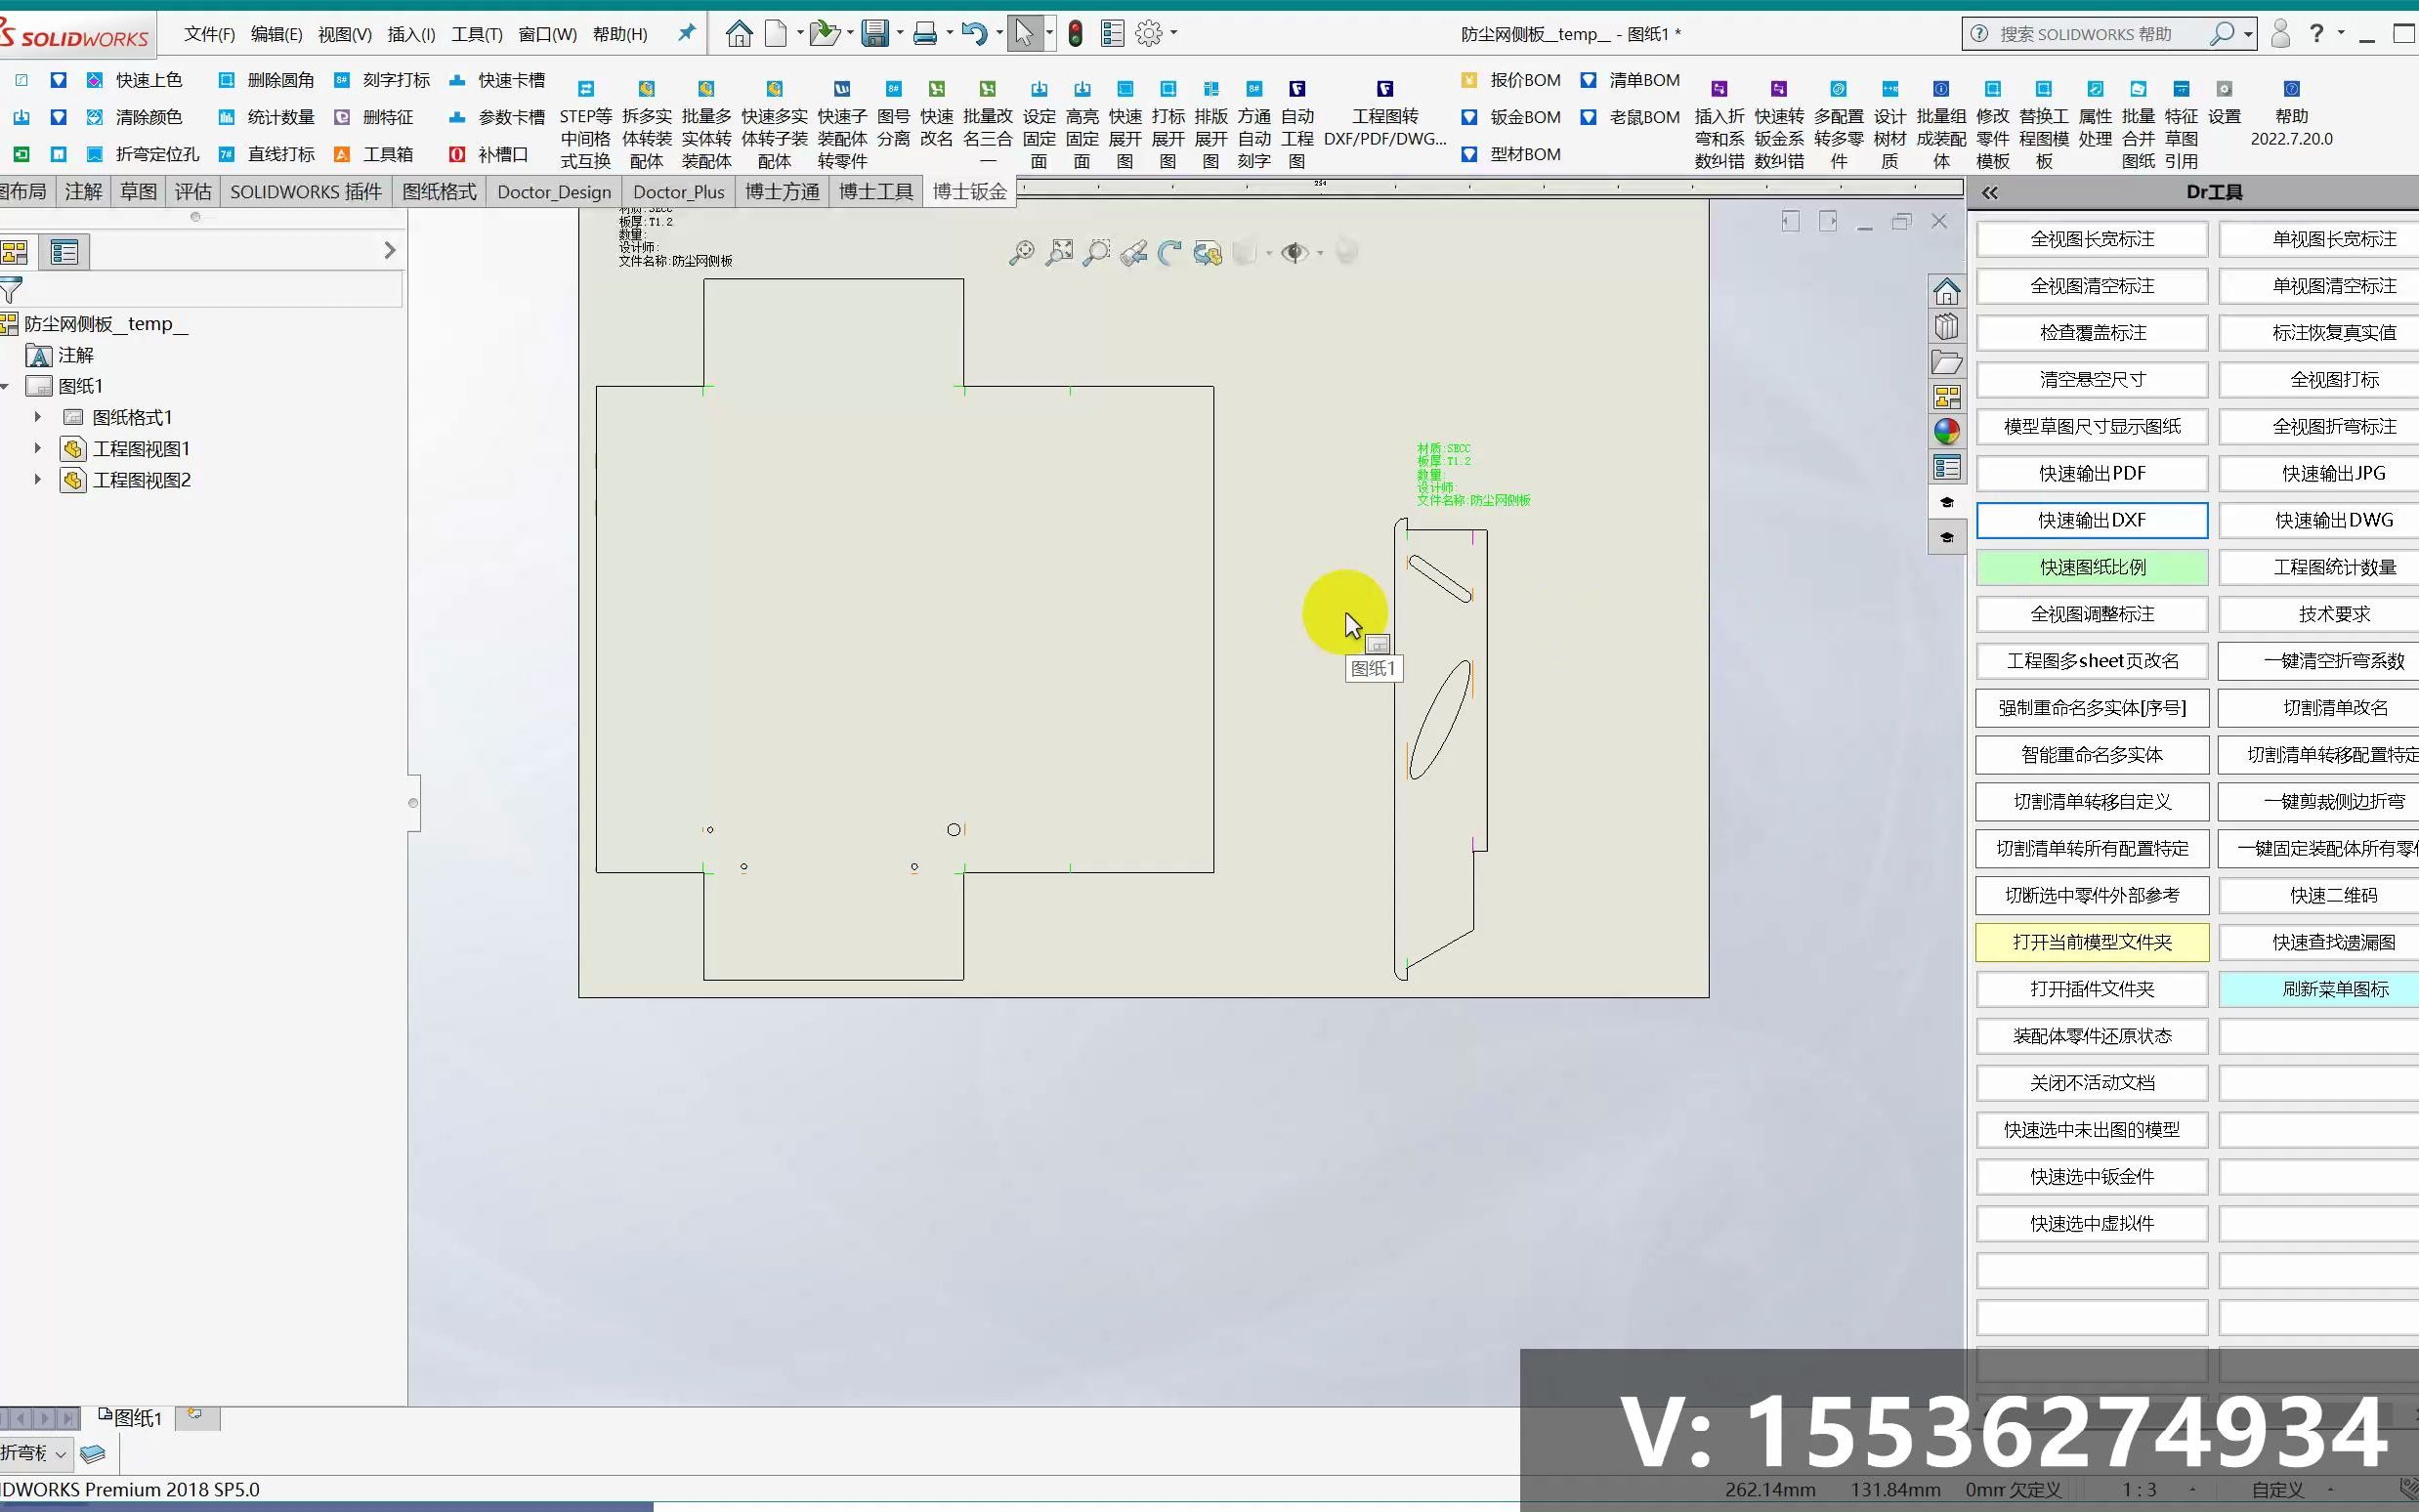
Task: Select the 注解 item in the tree
Action: [75, 355]
